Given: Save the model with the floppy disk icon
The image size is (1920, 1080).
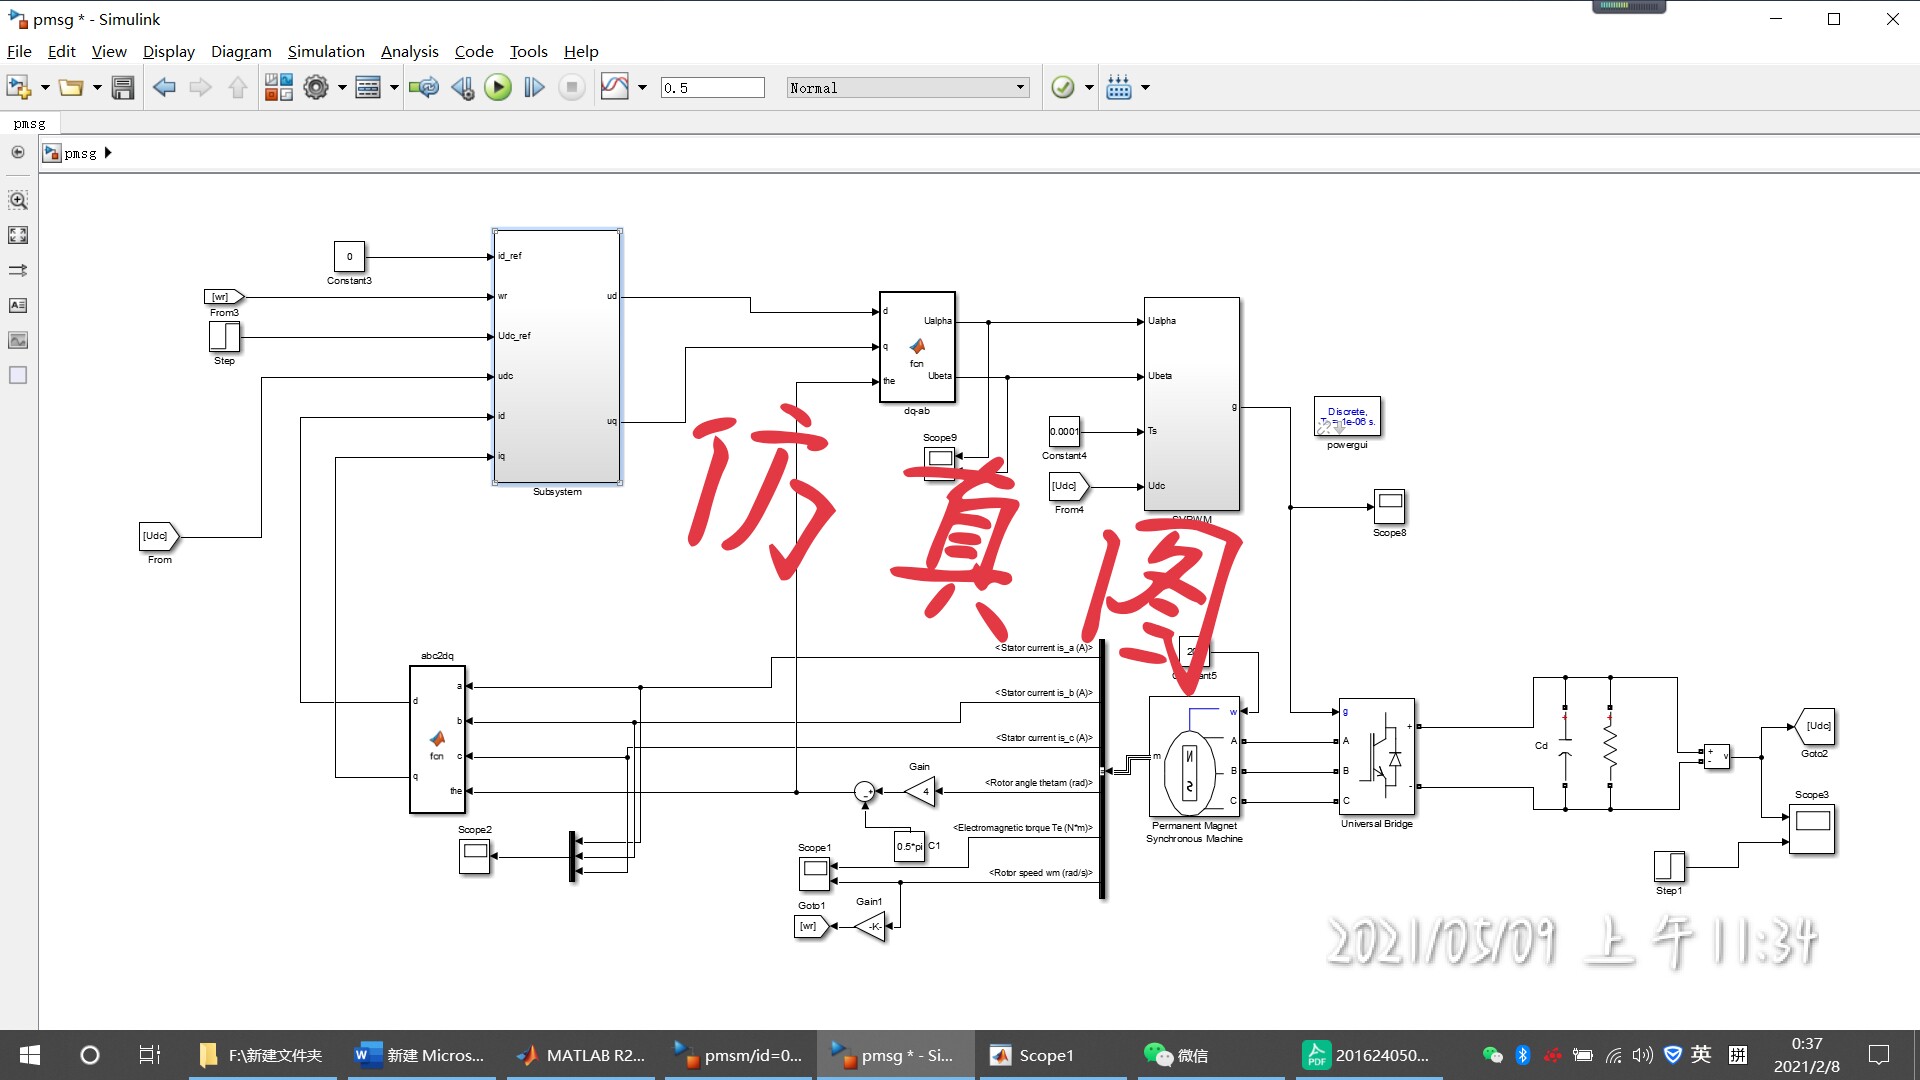Looking at the screenshot, I should (x=123, y=88).
